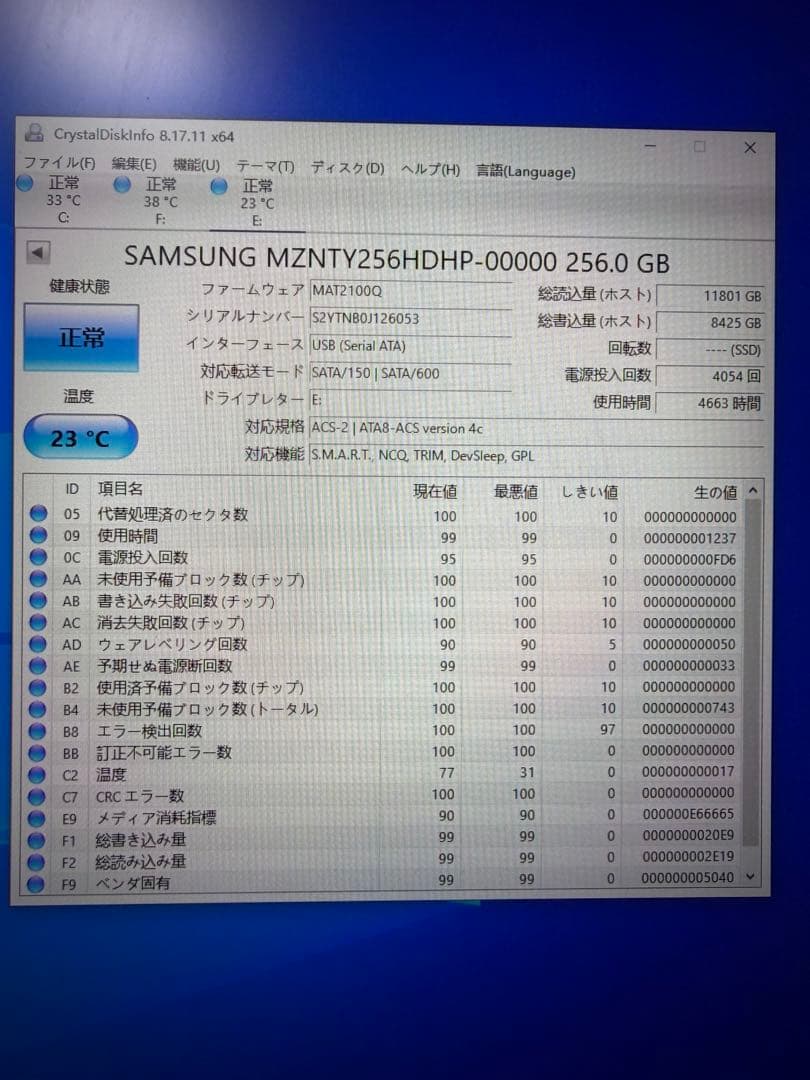
Task: Click total host reads value 11801 GB
Action: (x=709, y=296)
